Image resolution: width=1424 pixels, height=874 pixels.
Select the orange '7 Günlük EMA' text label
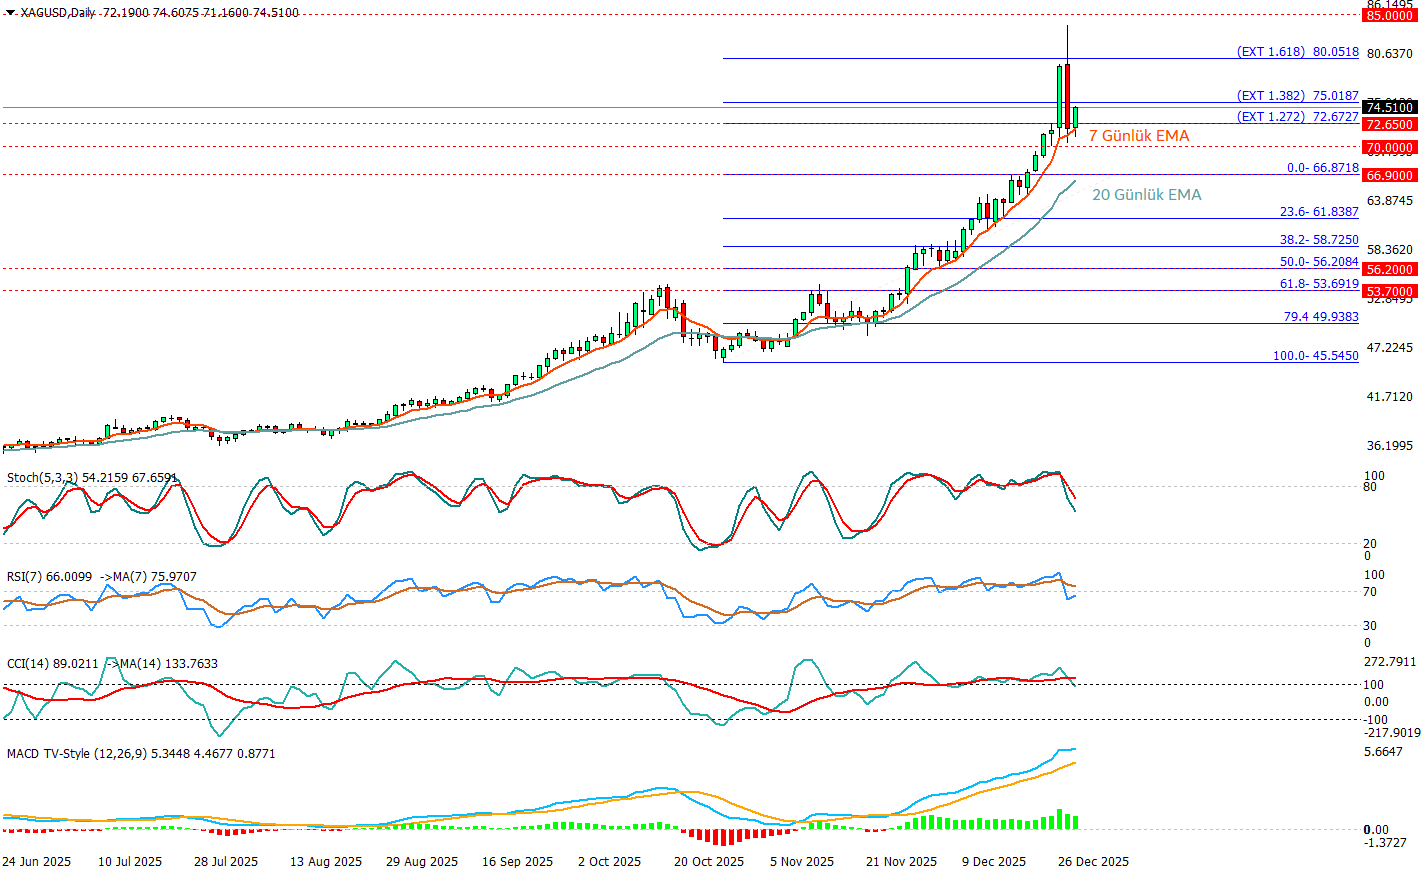pos(1138,136)
